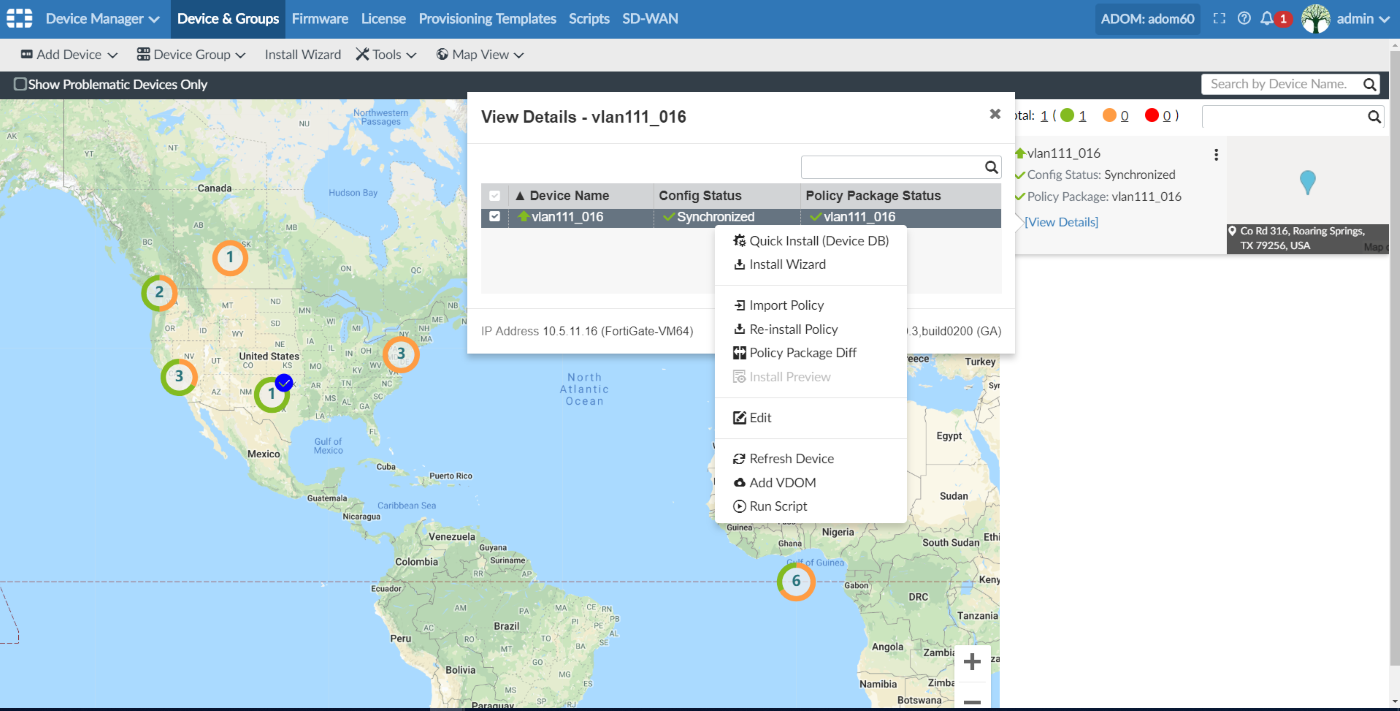Close the View Details dialog
The height and width of the screenshot is (711, 1400).
click(x=995, y=114)
